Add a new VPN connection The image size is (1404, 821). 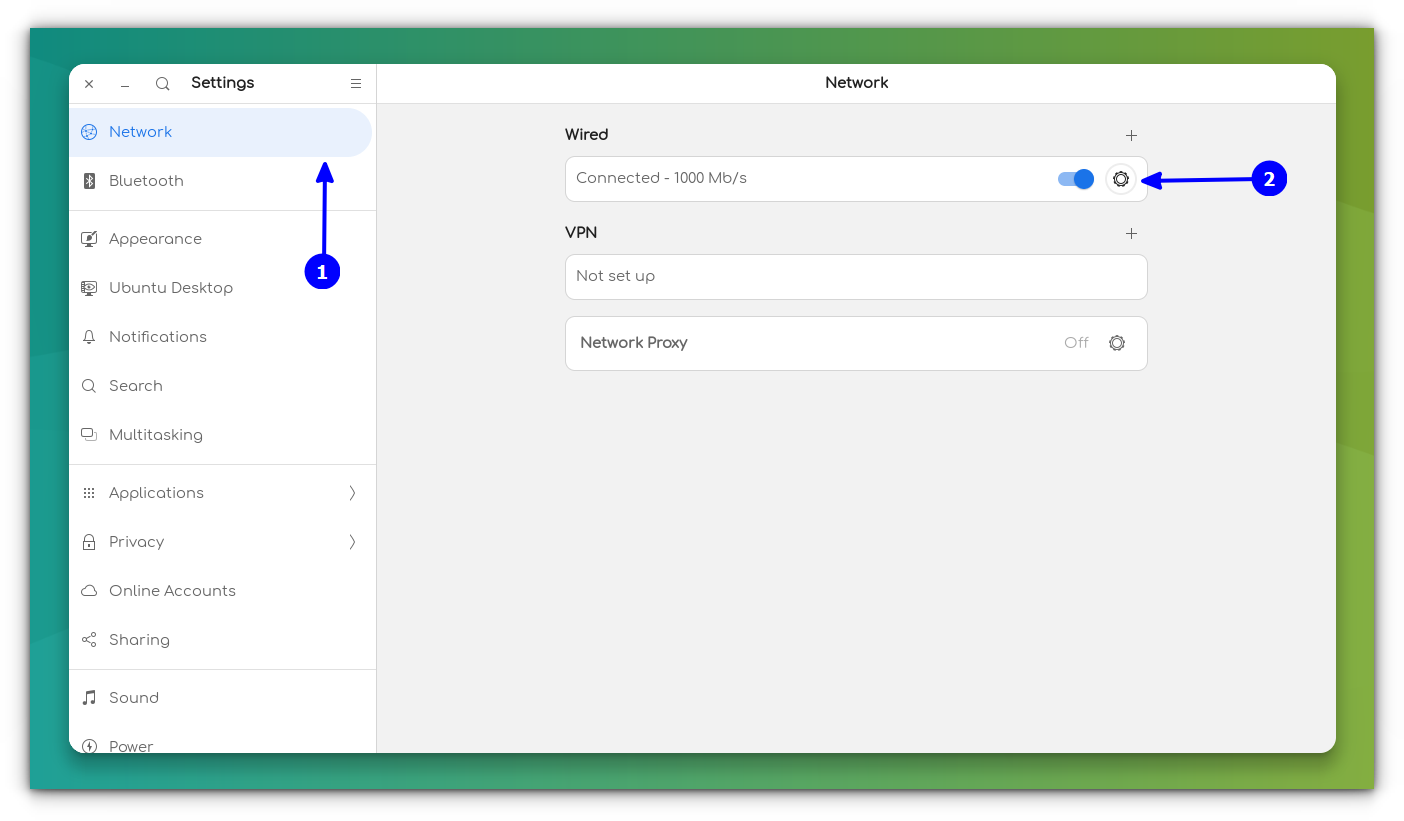[1132, 233]
